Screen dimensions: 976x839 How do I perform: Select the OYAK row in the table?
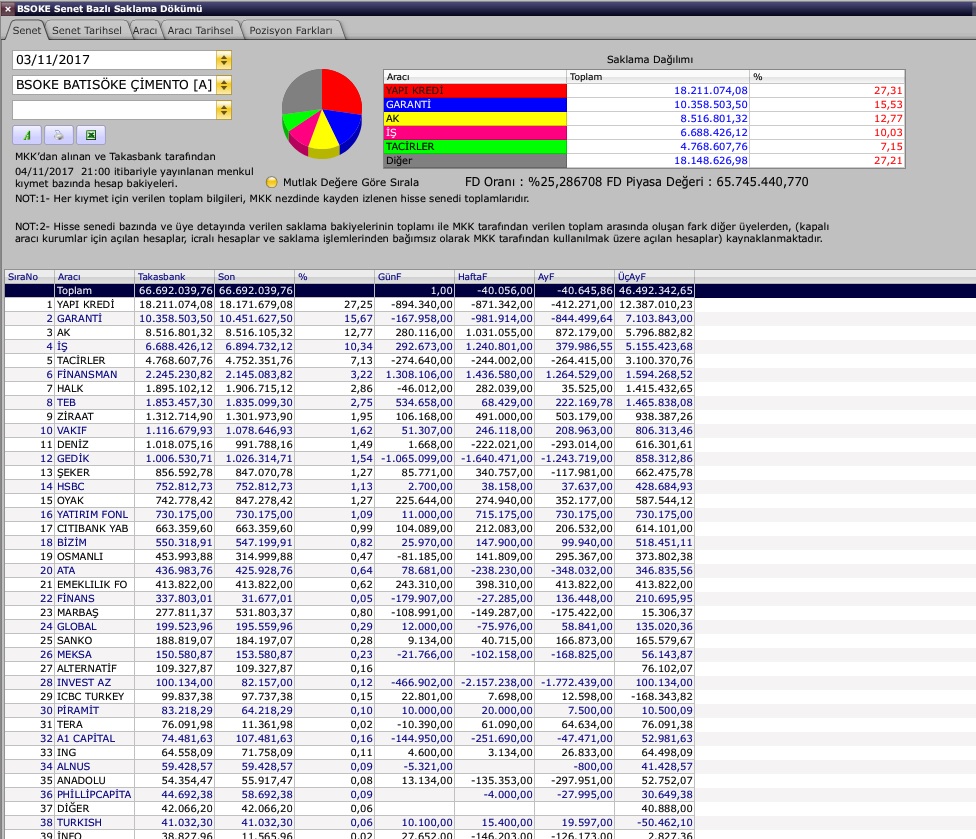click(x=349, y=500)
